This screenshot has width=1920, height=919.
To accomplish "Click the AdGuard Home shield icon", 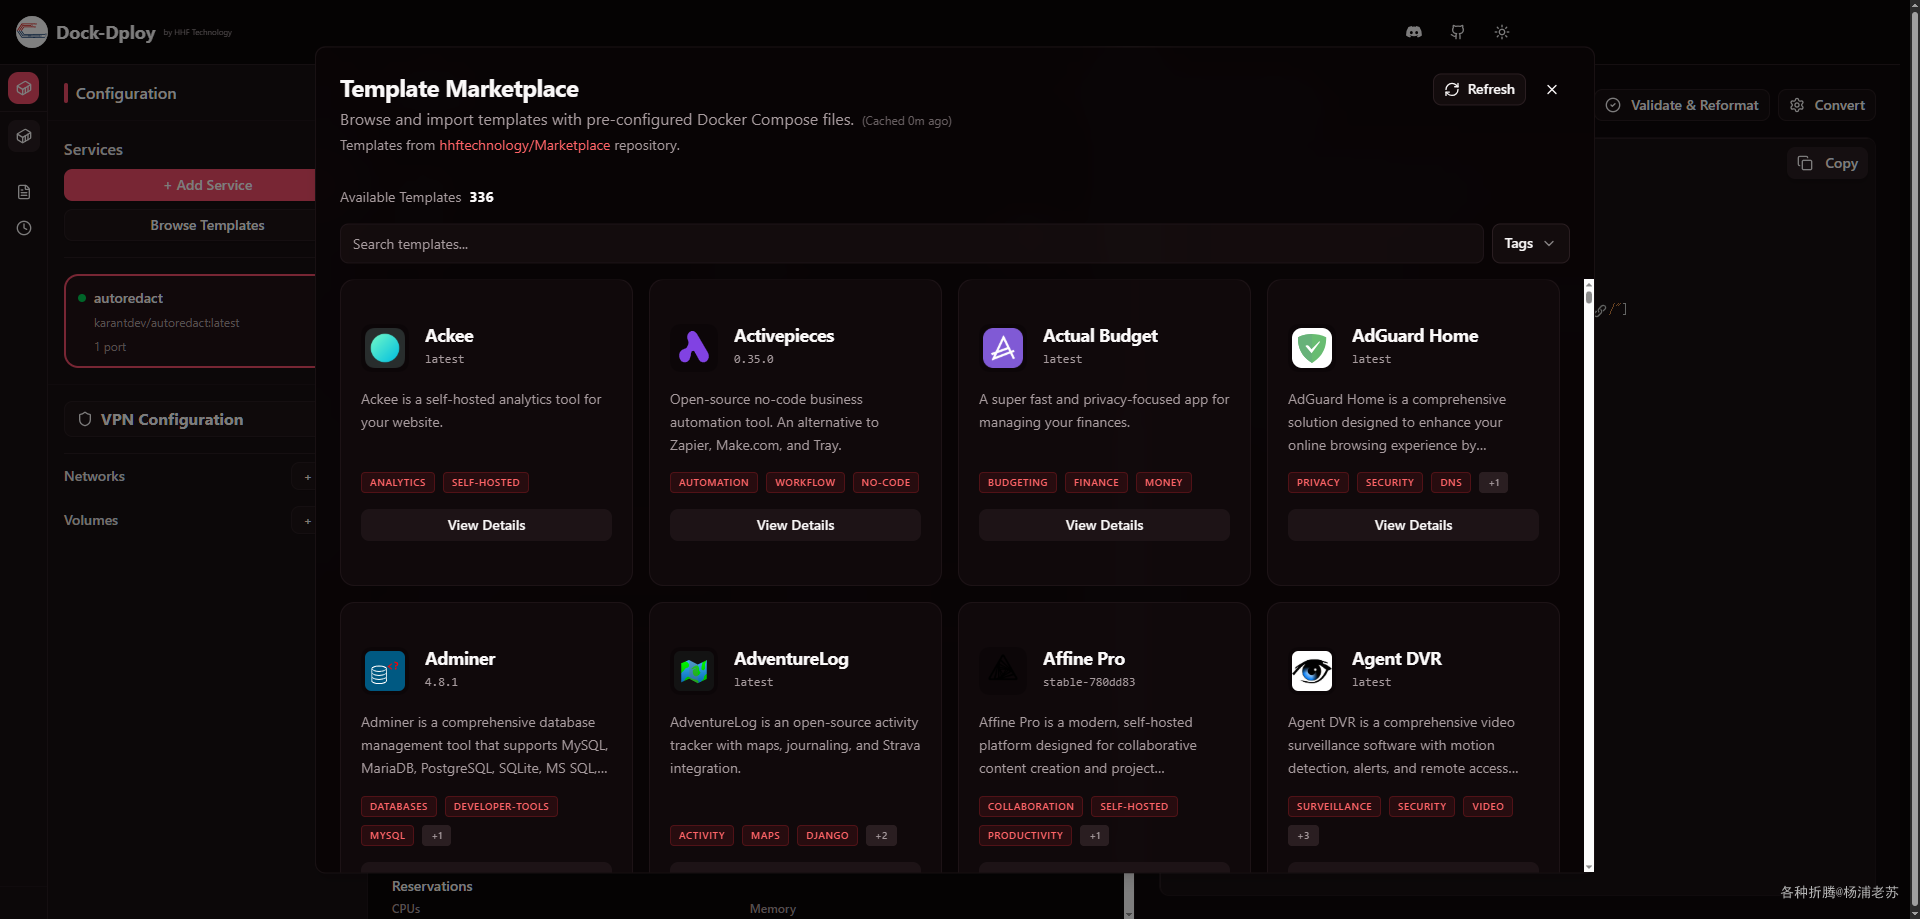I will [x=1312, y=348].
